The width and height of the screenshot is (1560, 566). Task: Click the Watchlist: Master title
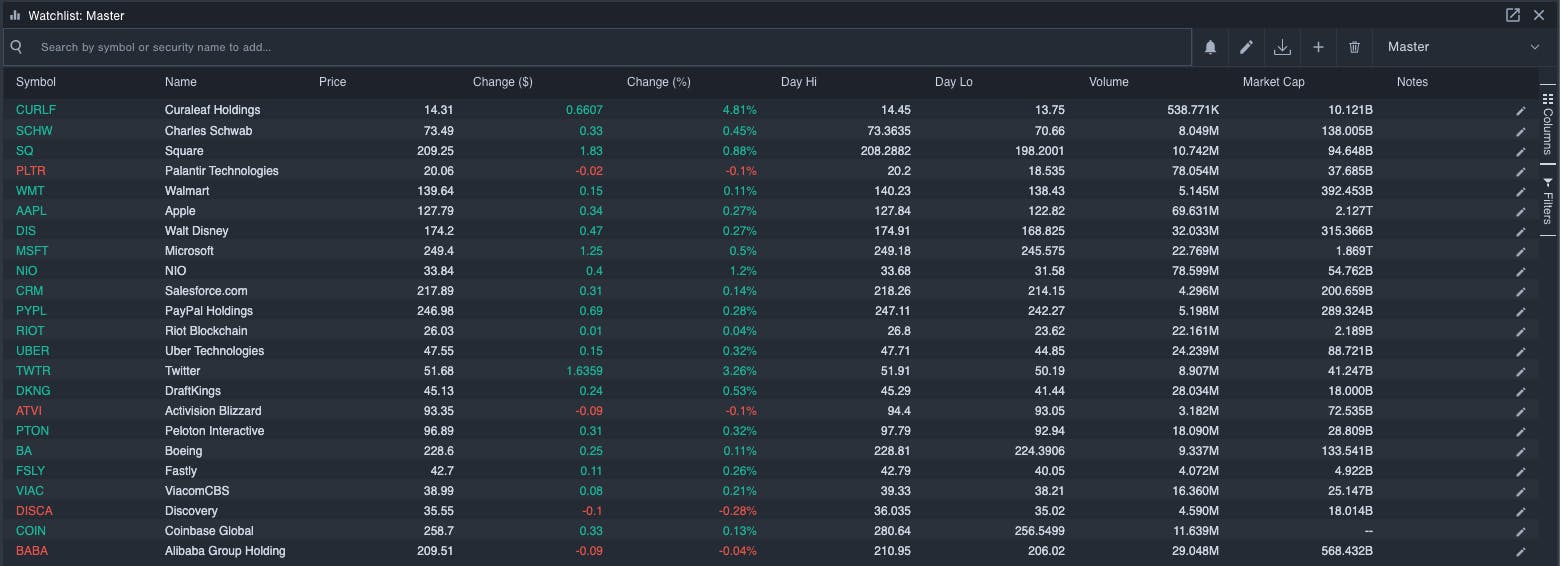click(76, 16)
